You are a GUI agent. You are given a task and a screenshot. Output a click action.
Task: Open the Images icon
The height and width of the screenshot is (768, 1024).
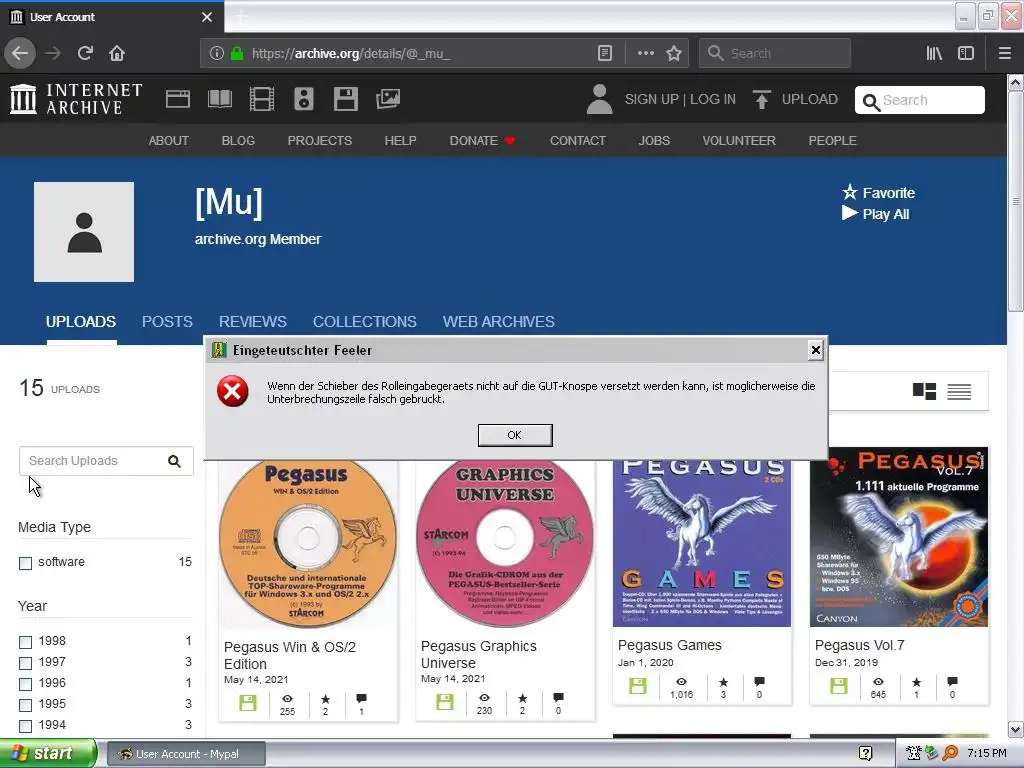(x=388, y=99)
